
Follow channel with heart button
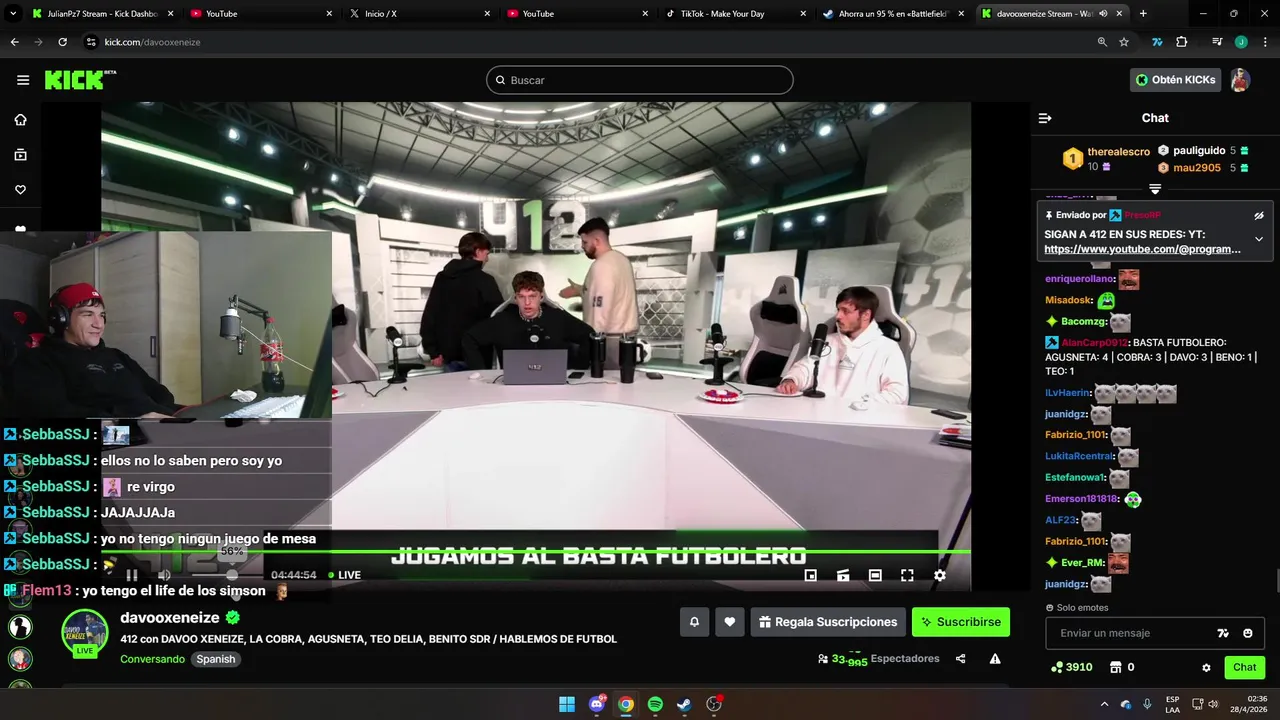point(730,622)
